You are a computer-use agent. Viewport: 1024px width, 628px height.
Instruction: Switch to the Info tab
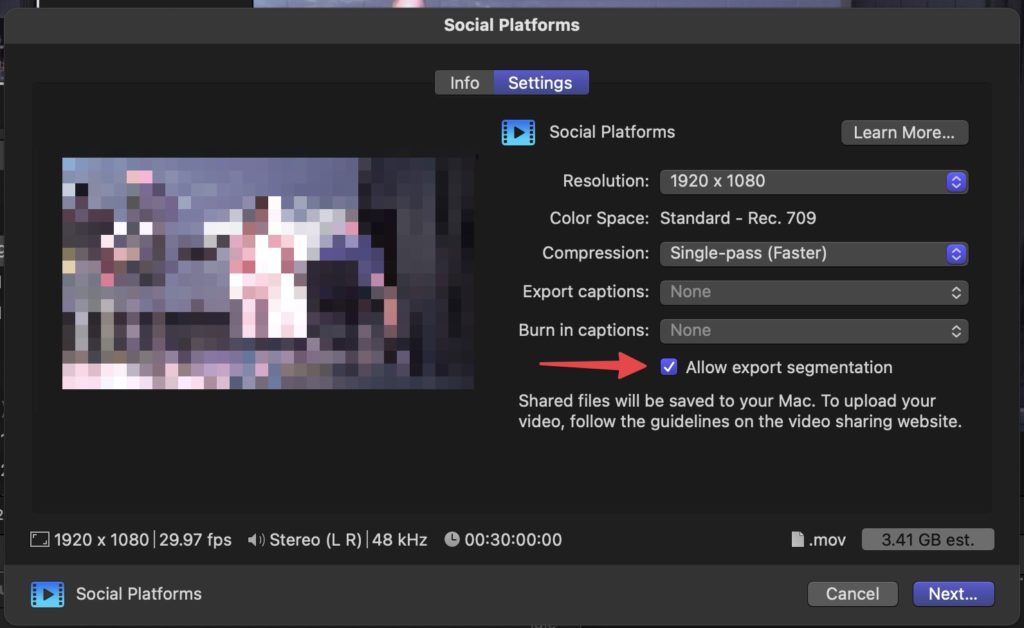(x=464, y=83)
